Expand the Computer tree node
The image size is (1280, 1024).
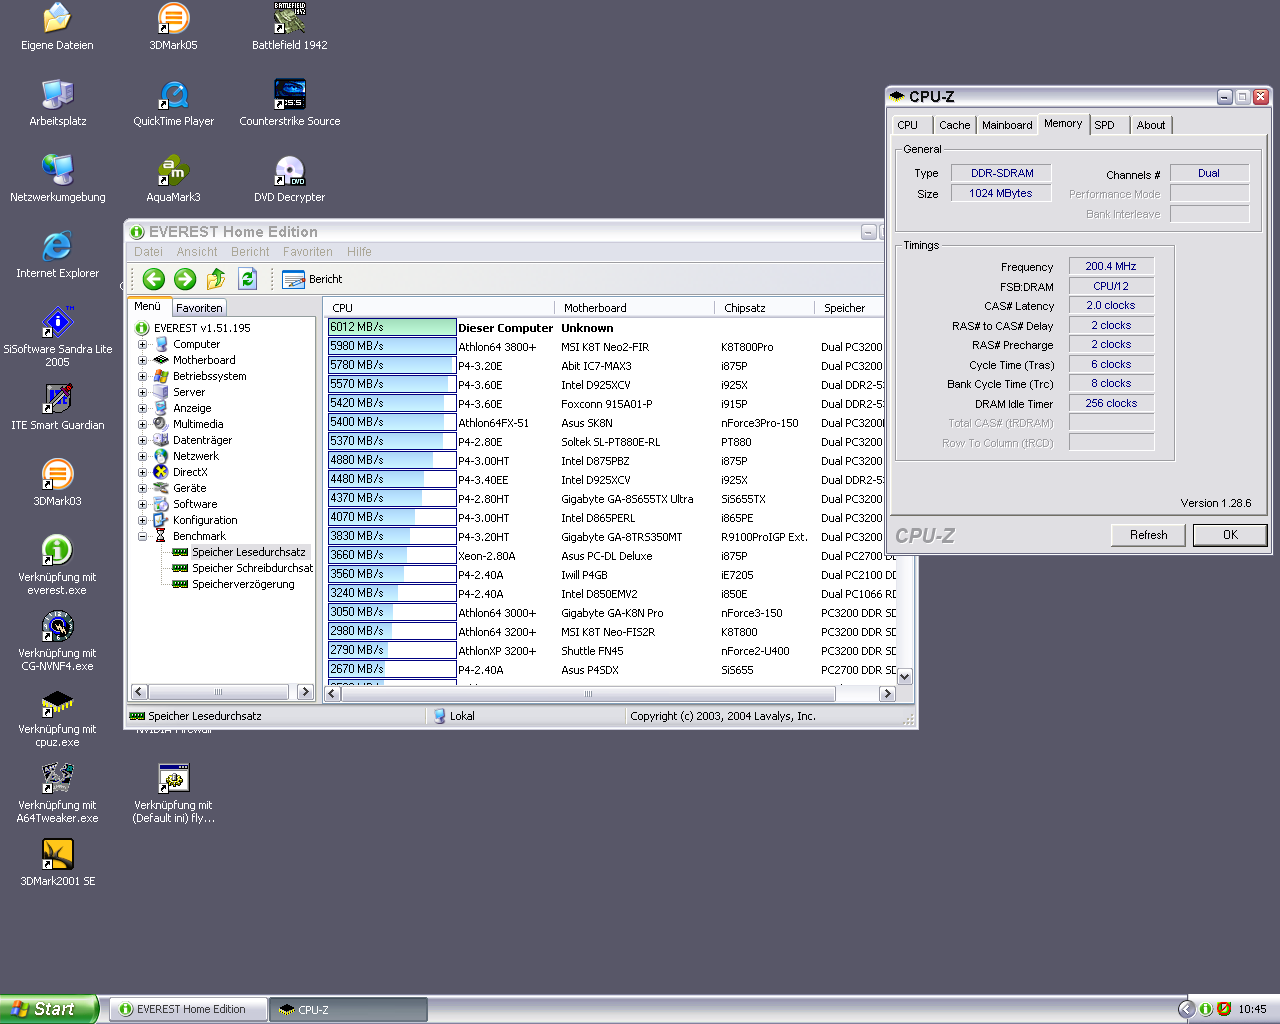click(142, 344)
